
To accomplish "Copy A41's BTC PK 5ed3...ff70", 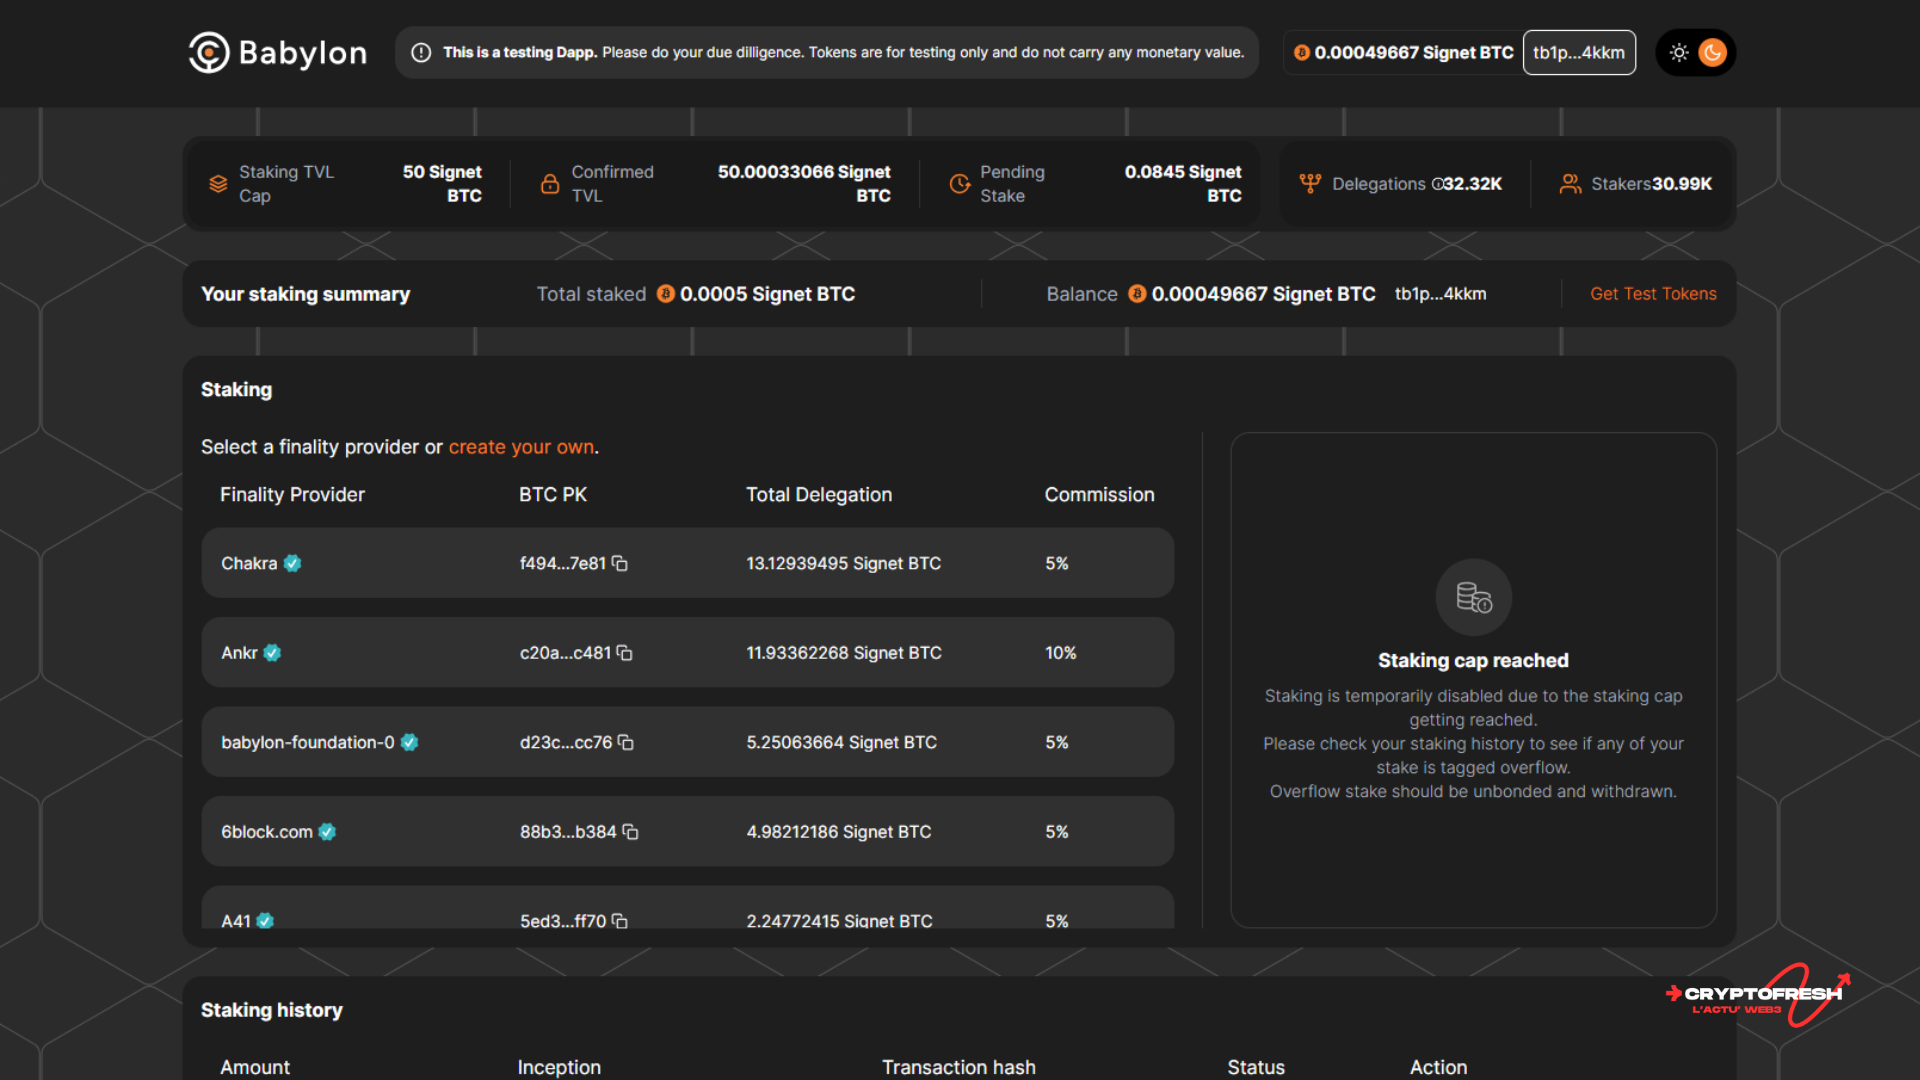I will coord(620,920).
